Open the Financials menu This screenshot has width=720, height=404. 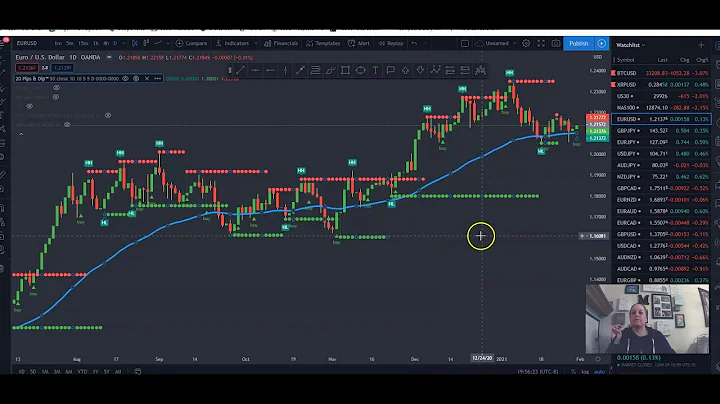tap(281, 43)
